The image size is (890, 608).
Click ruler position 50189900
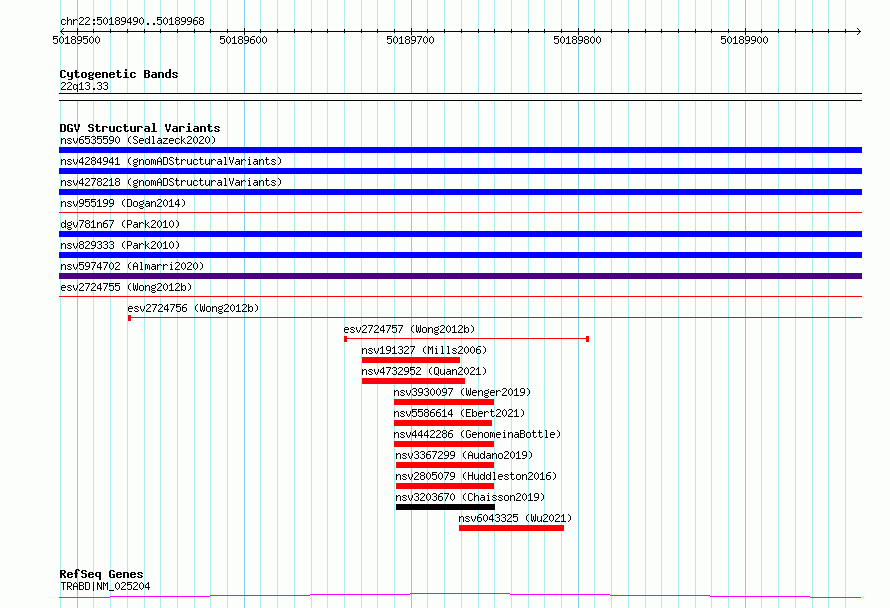(744, 40)
